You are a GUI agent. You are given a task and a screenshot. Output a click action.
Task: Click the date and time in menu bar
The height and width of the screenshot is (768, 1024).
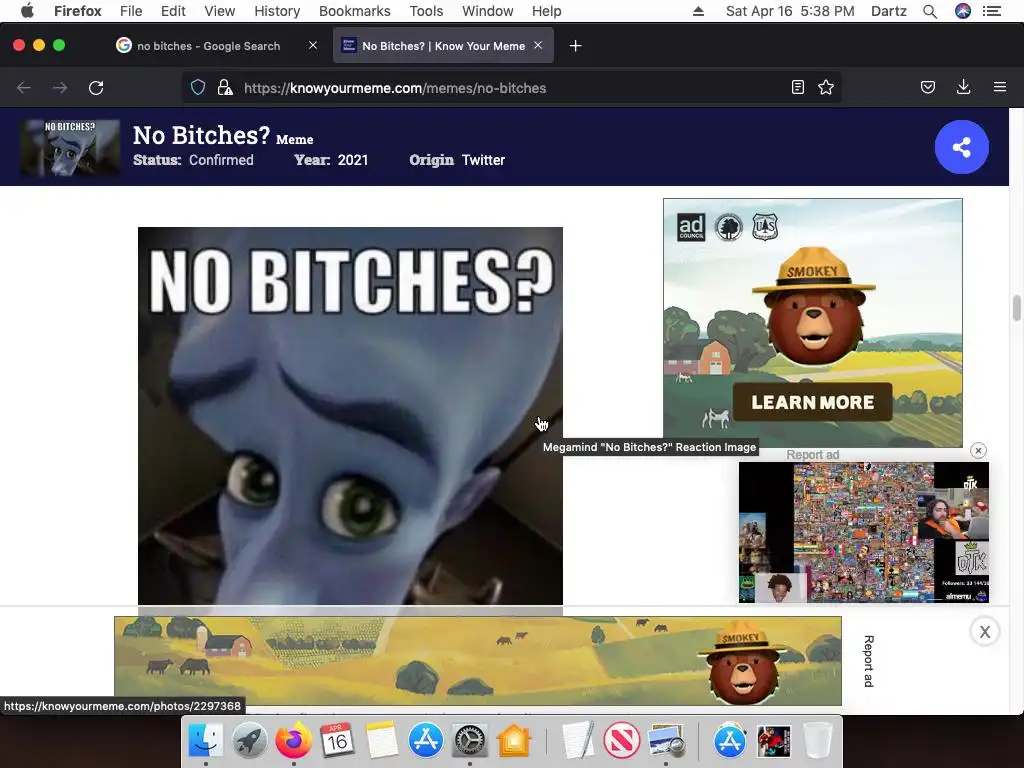[790, 11]
